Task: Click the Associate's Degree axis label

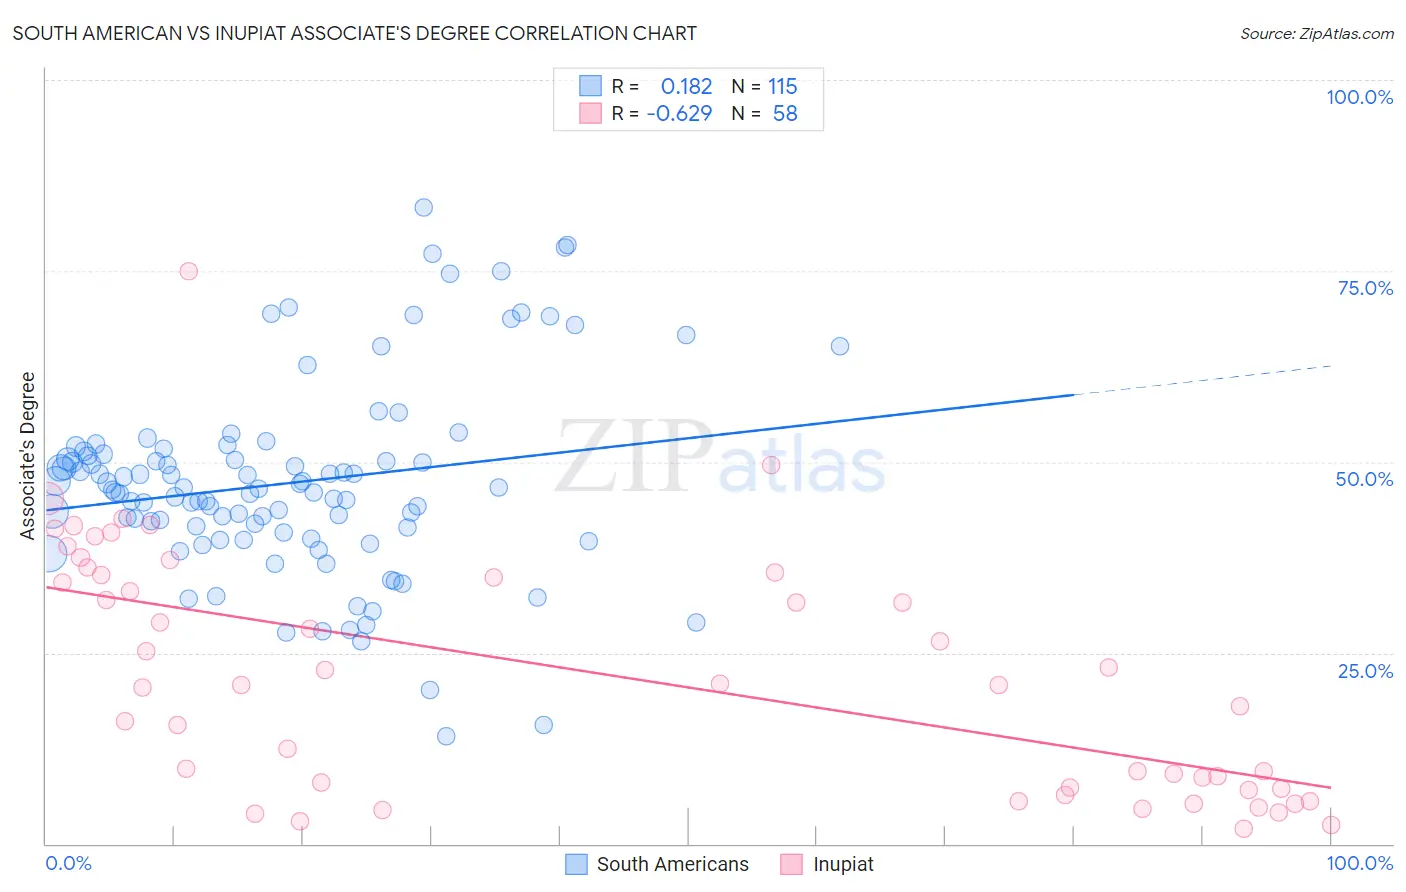Action: (x=28, y=456)
